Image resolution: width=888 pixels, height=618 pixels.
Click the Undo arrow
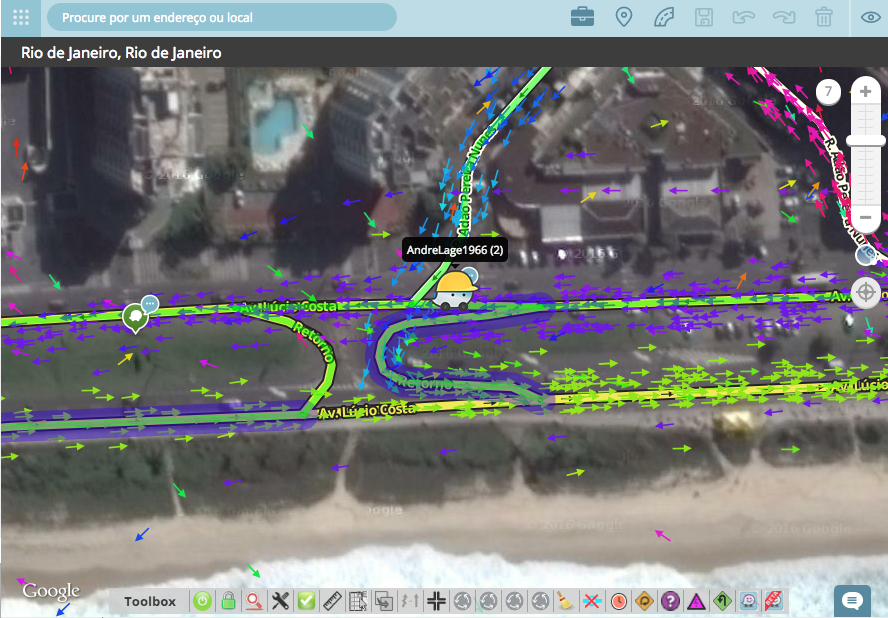744,17
